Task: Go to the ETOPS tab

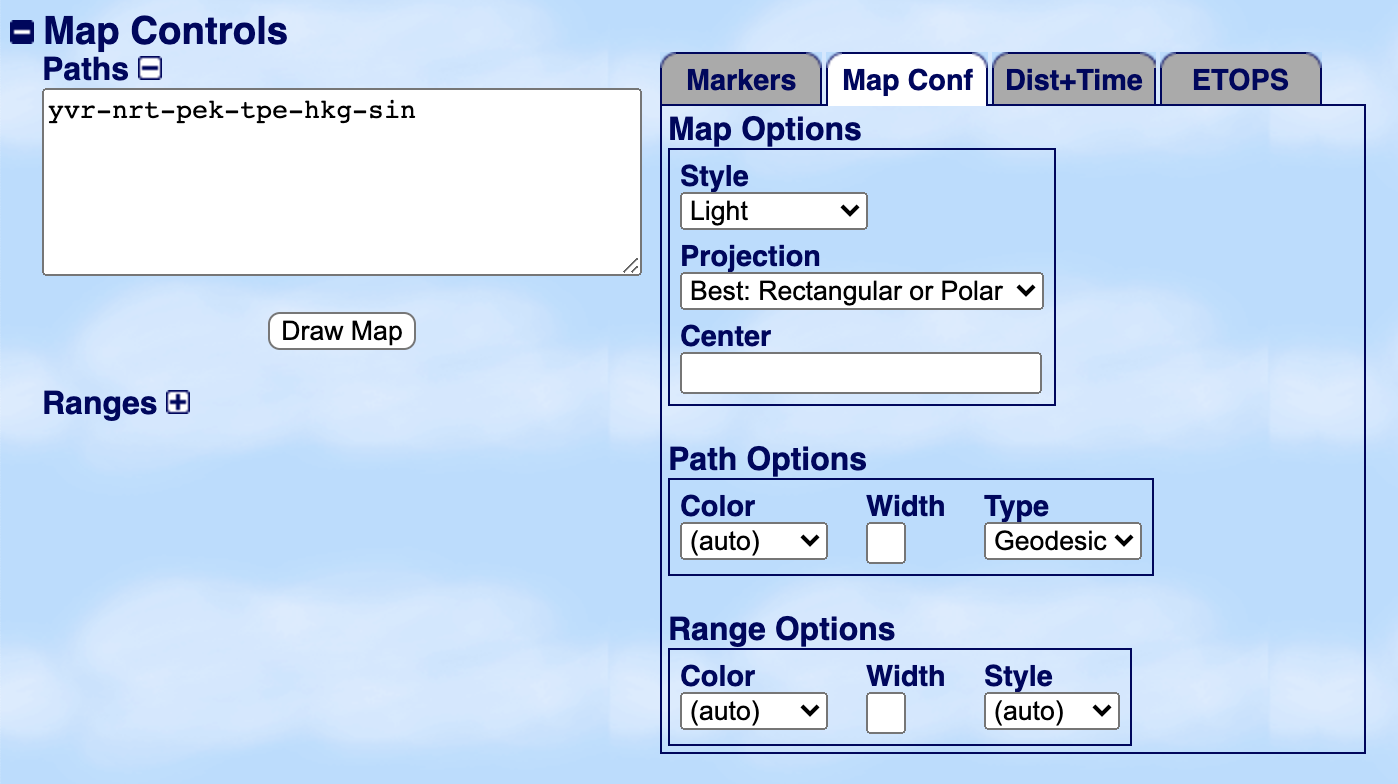Action: click(x=1240, y=81)
